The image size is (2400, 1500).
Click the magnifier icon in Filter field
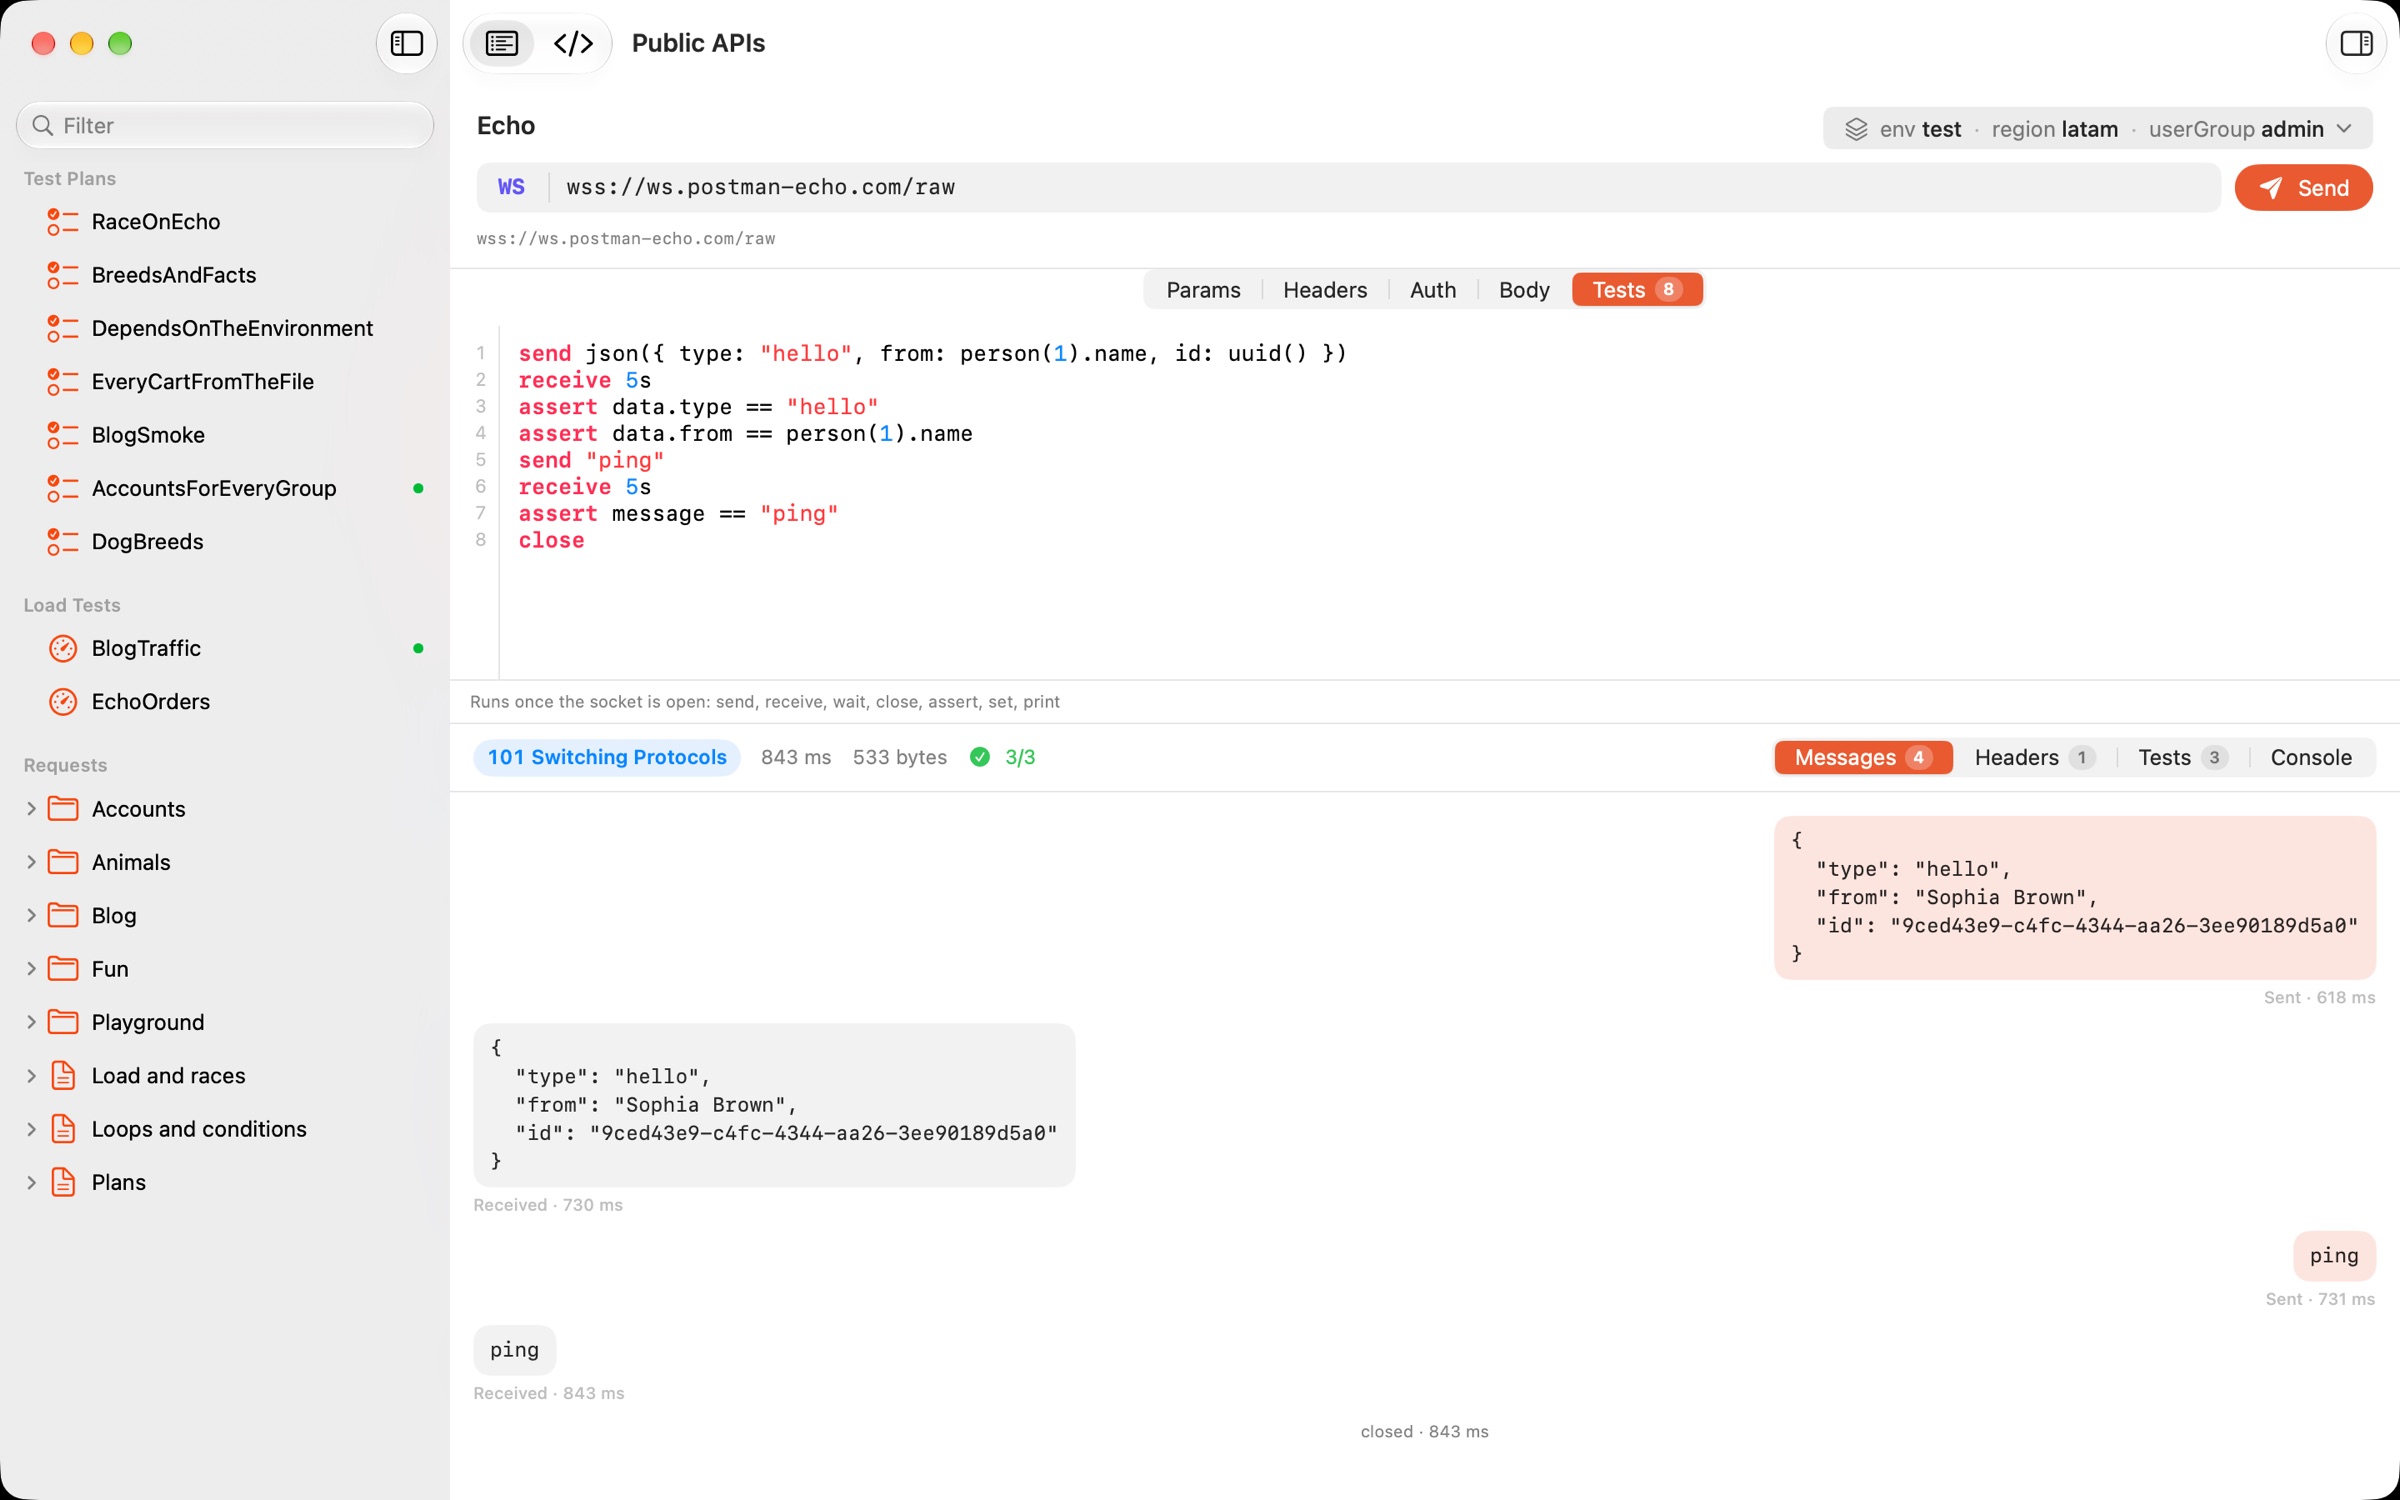tap(42, 125)
